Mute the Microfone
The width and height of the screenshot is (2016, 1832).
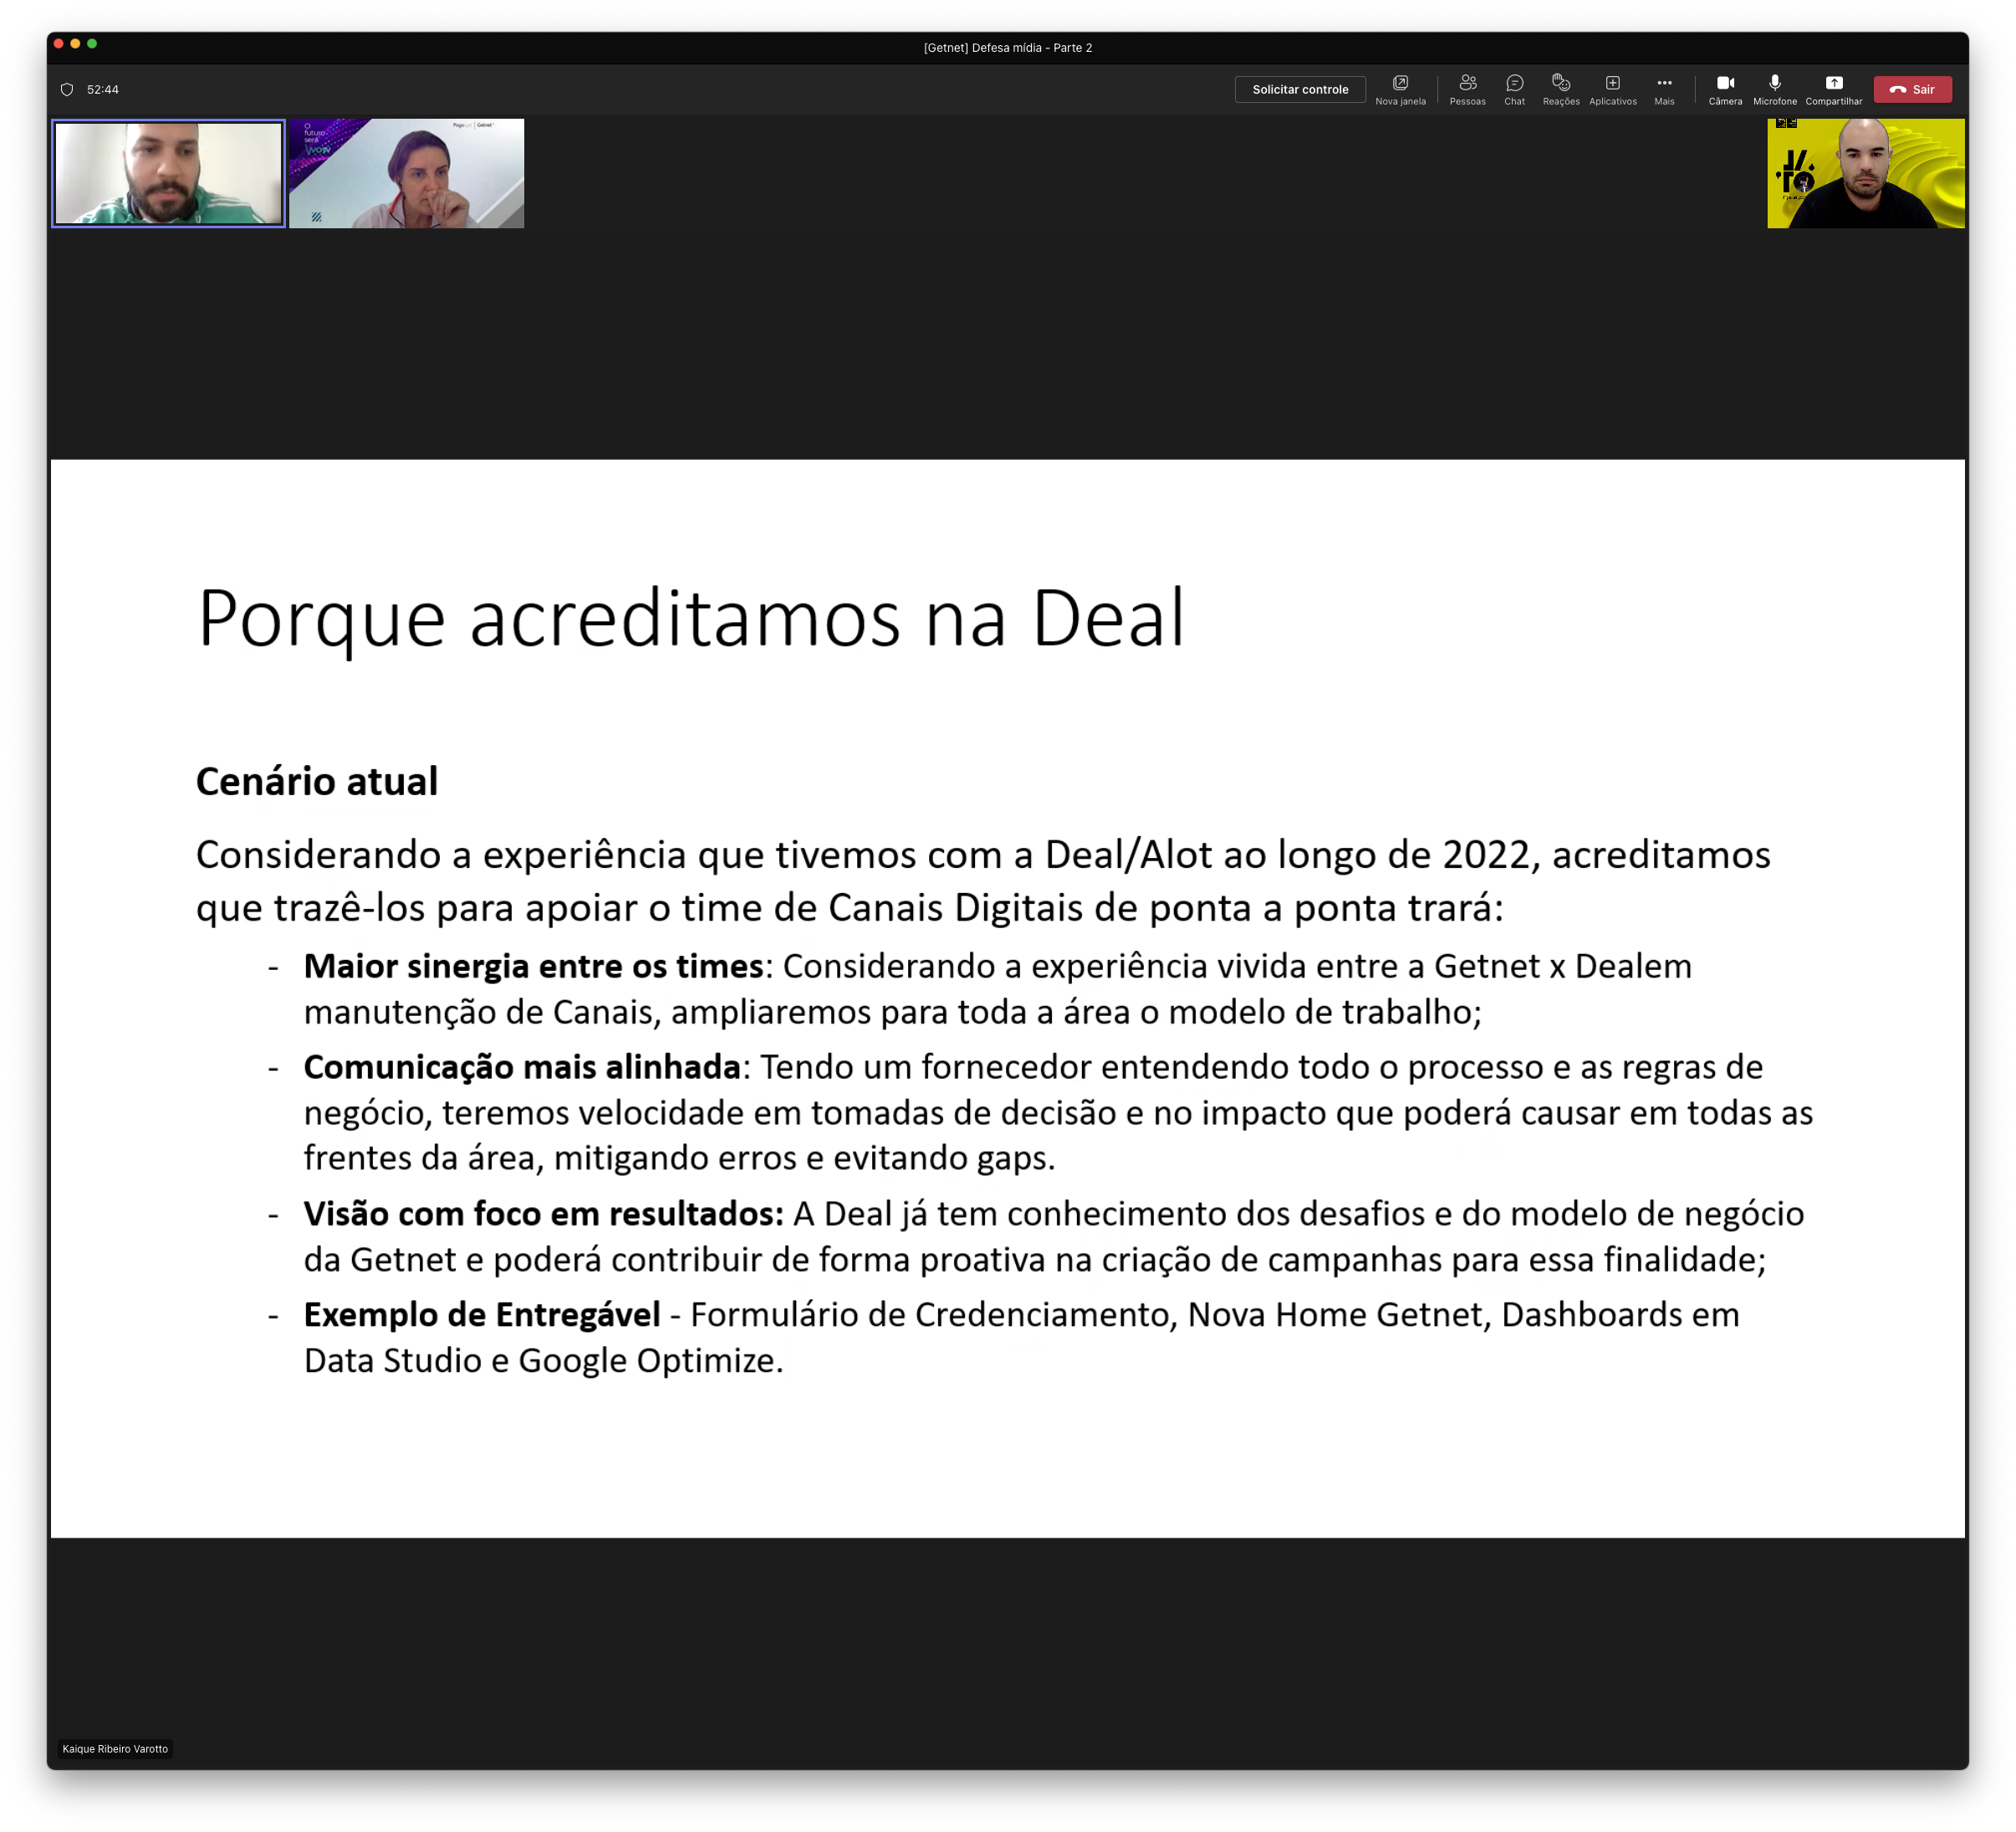coord(1774,89)
